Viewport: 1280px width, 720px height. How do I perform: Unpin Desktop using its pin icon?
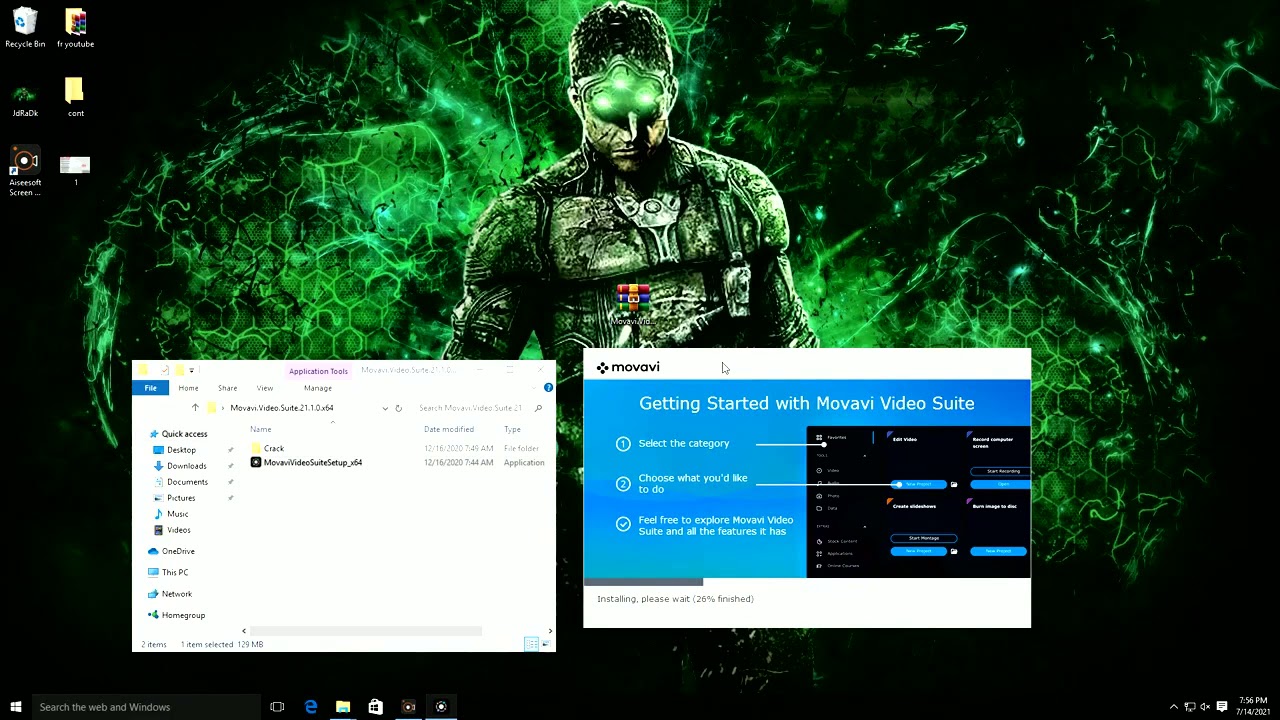[x=231, y=450]
